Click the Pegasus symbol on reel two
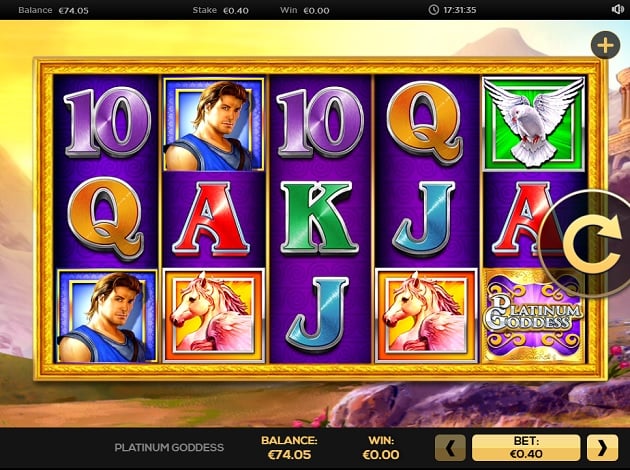The width and height of the screenshot is (630, 470). coord(214,316)
